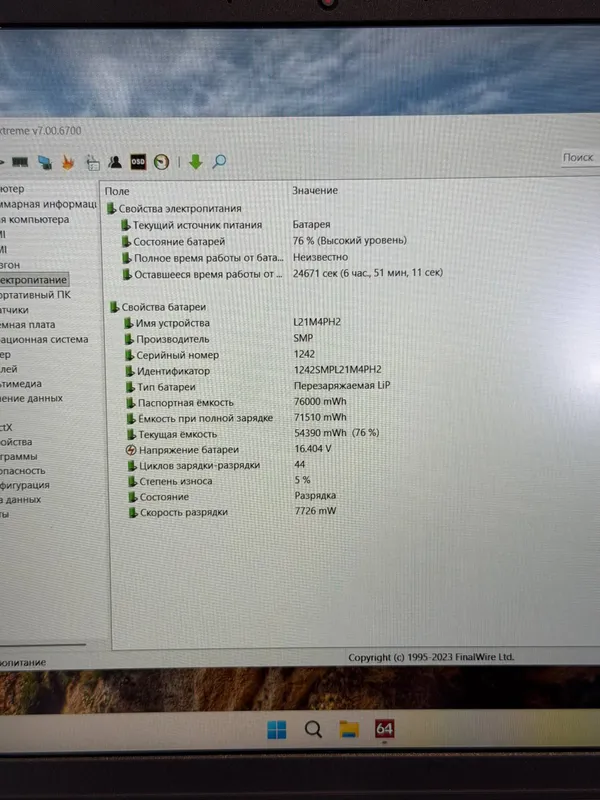Open the Хранение данных sidebar item
The height and width of the screenshot is (800, 600).
click(x=31, y=398)
